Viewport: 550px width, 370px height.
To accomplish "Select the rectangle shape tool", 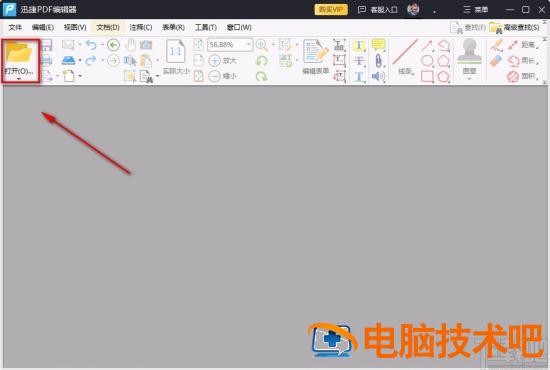I will pyautogui.click(x=427, y=76).
